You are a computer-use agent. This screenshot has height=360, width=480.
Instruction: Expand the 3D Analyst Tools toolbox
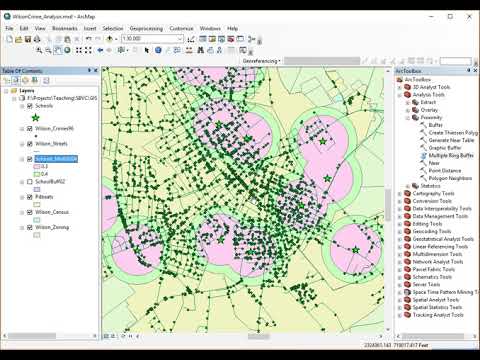click(x=400, y=87)
